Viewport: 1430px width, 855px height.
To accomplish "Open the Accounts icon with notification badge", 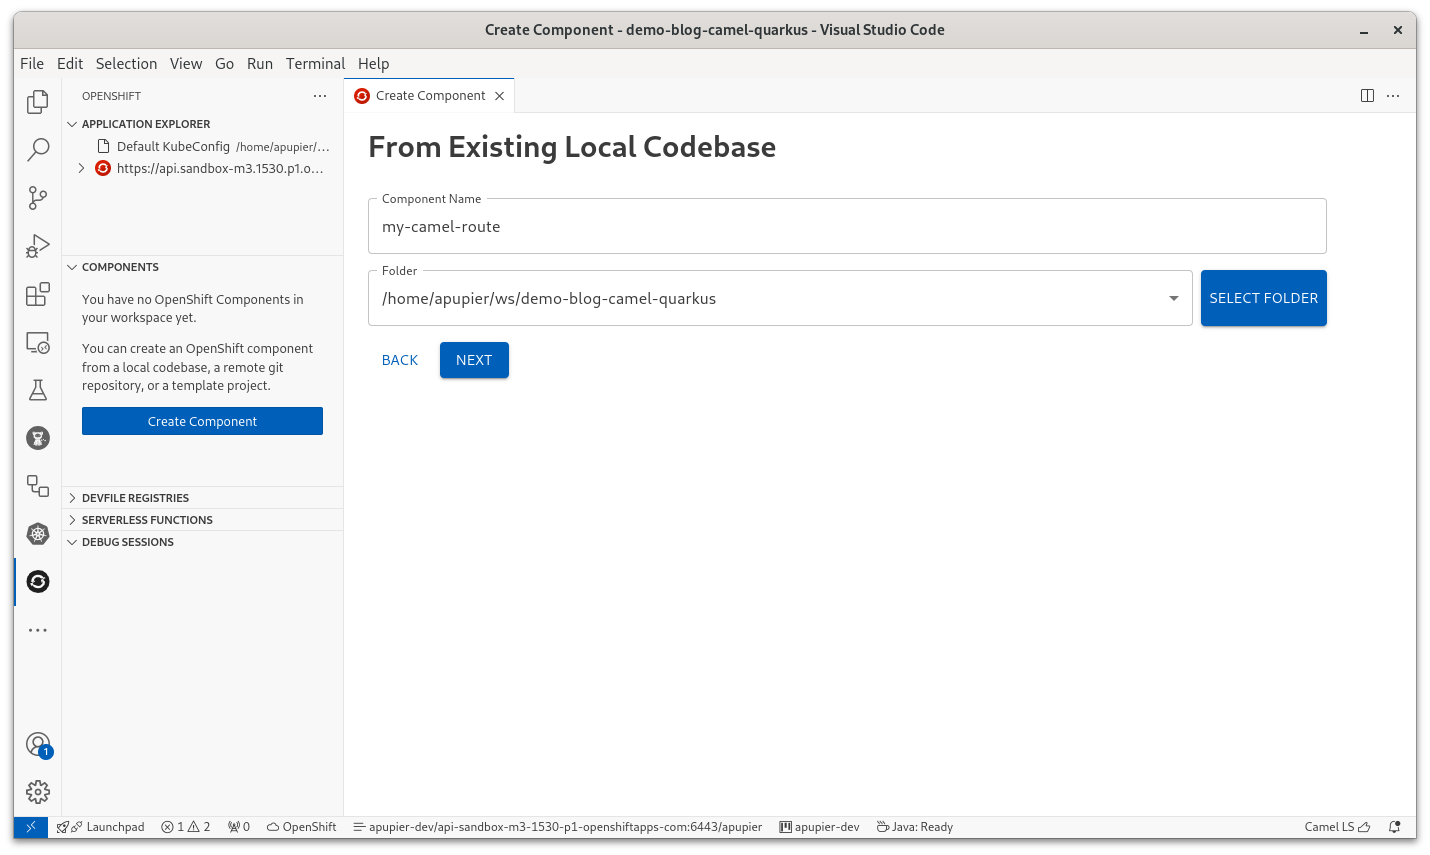I will (x=37, y=744).
